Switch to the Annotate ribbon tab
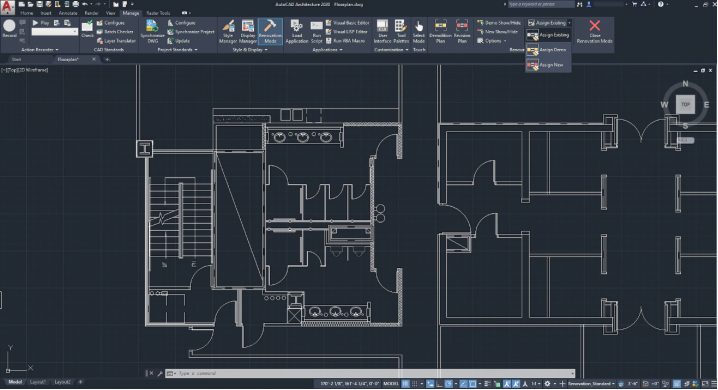 [x=68, y=13]
